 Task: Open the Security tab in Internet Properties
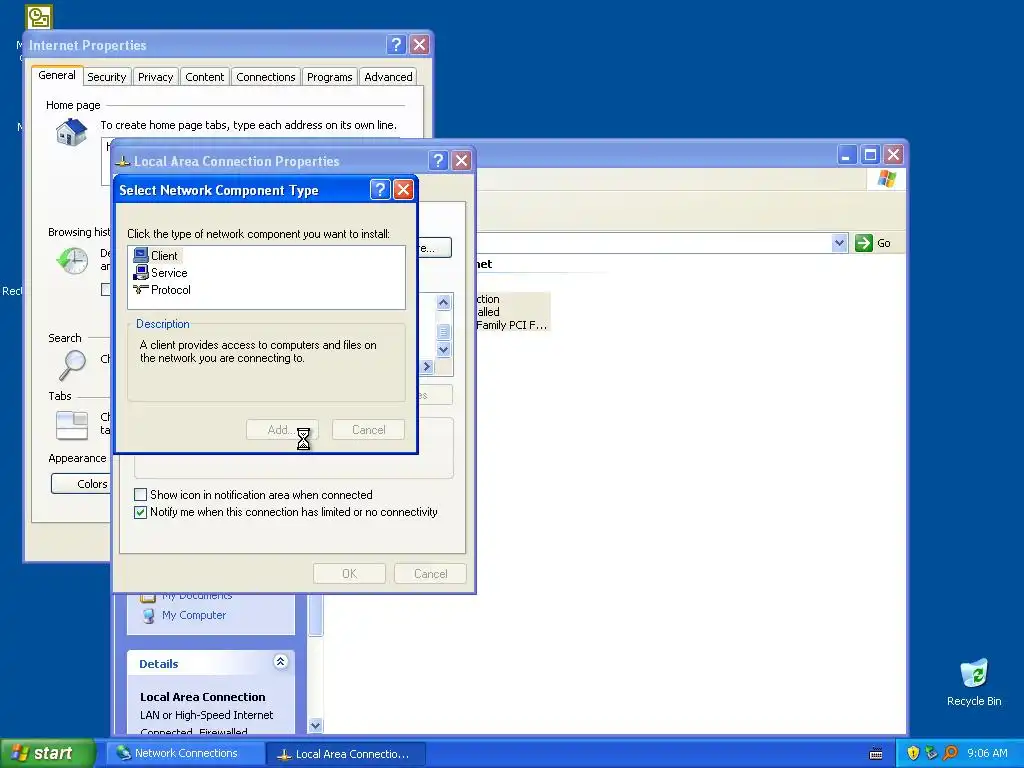(106, 77)
